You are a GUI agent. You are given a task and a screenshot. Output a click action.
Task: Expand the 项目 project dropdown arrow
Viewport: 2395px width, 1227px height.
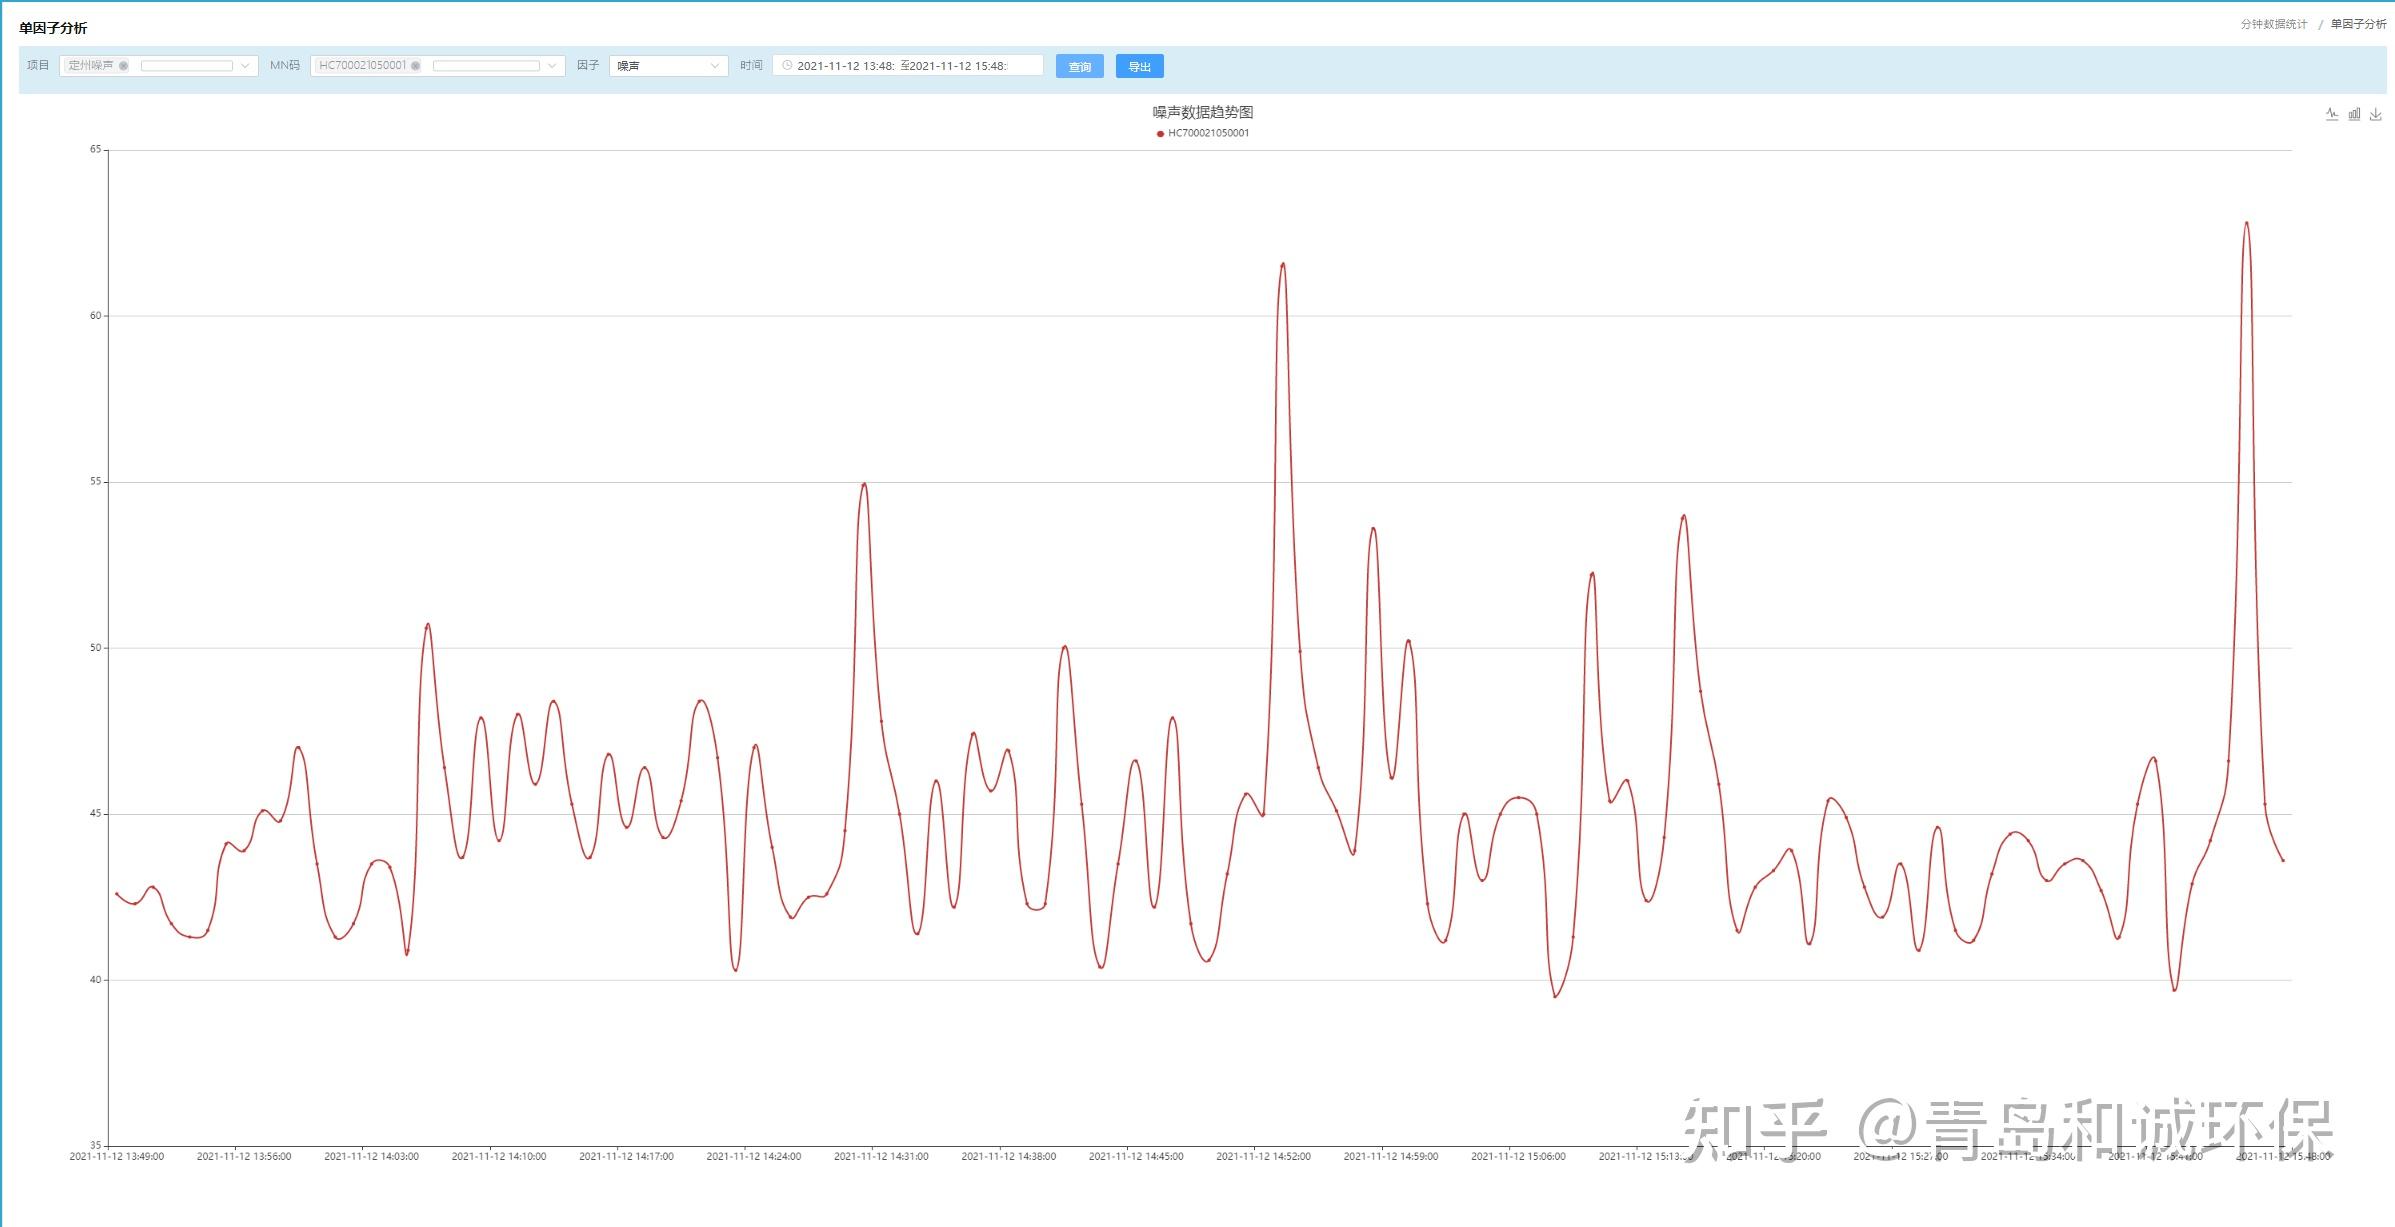tap(245, 66)
